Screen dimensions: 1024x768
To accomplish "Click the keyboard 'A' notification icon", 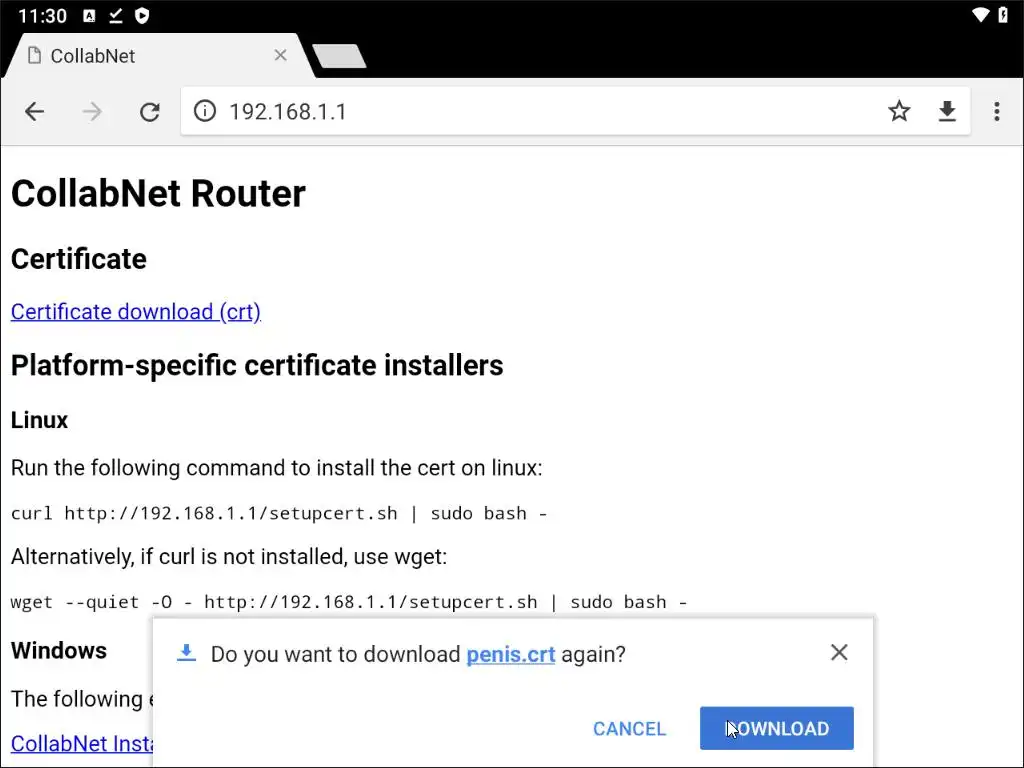I will 89,16.
